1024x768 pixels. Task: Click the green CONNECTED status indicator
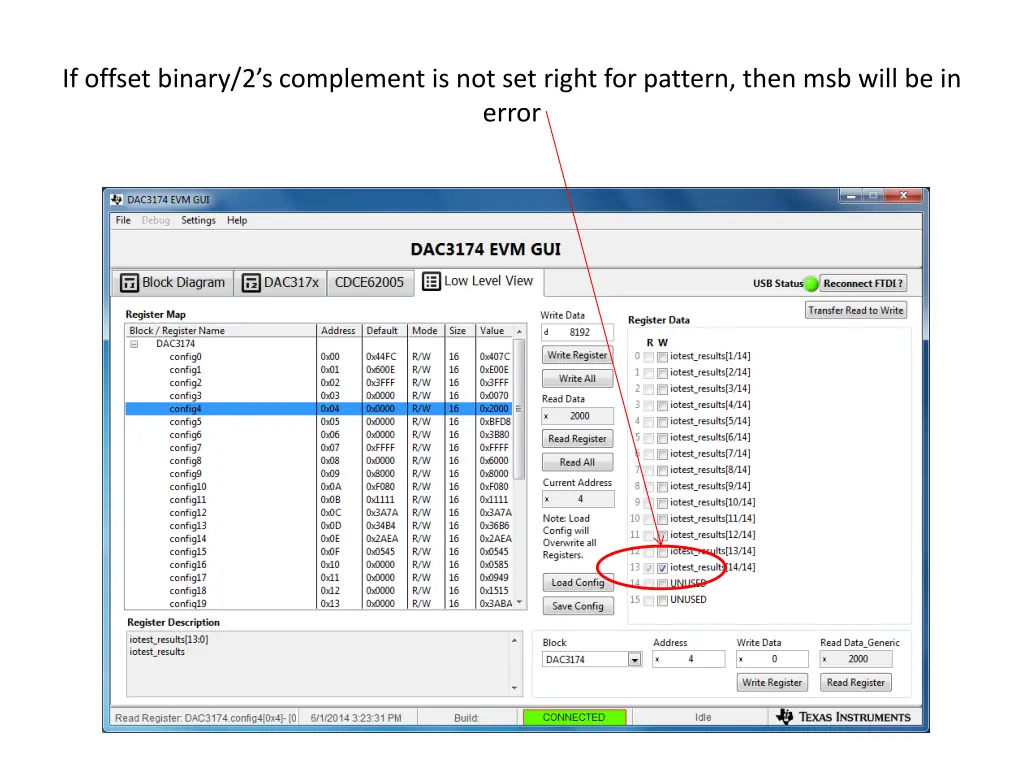coord(574,717)
